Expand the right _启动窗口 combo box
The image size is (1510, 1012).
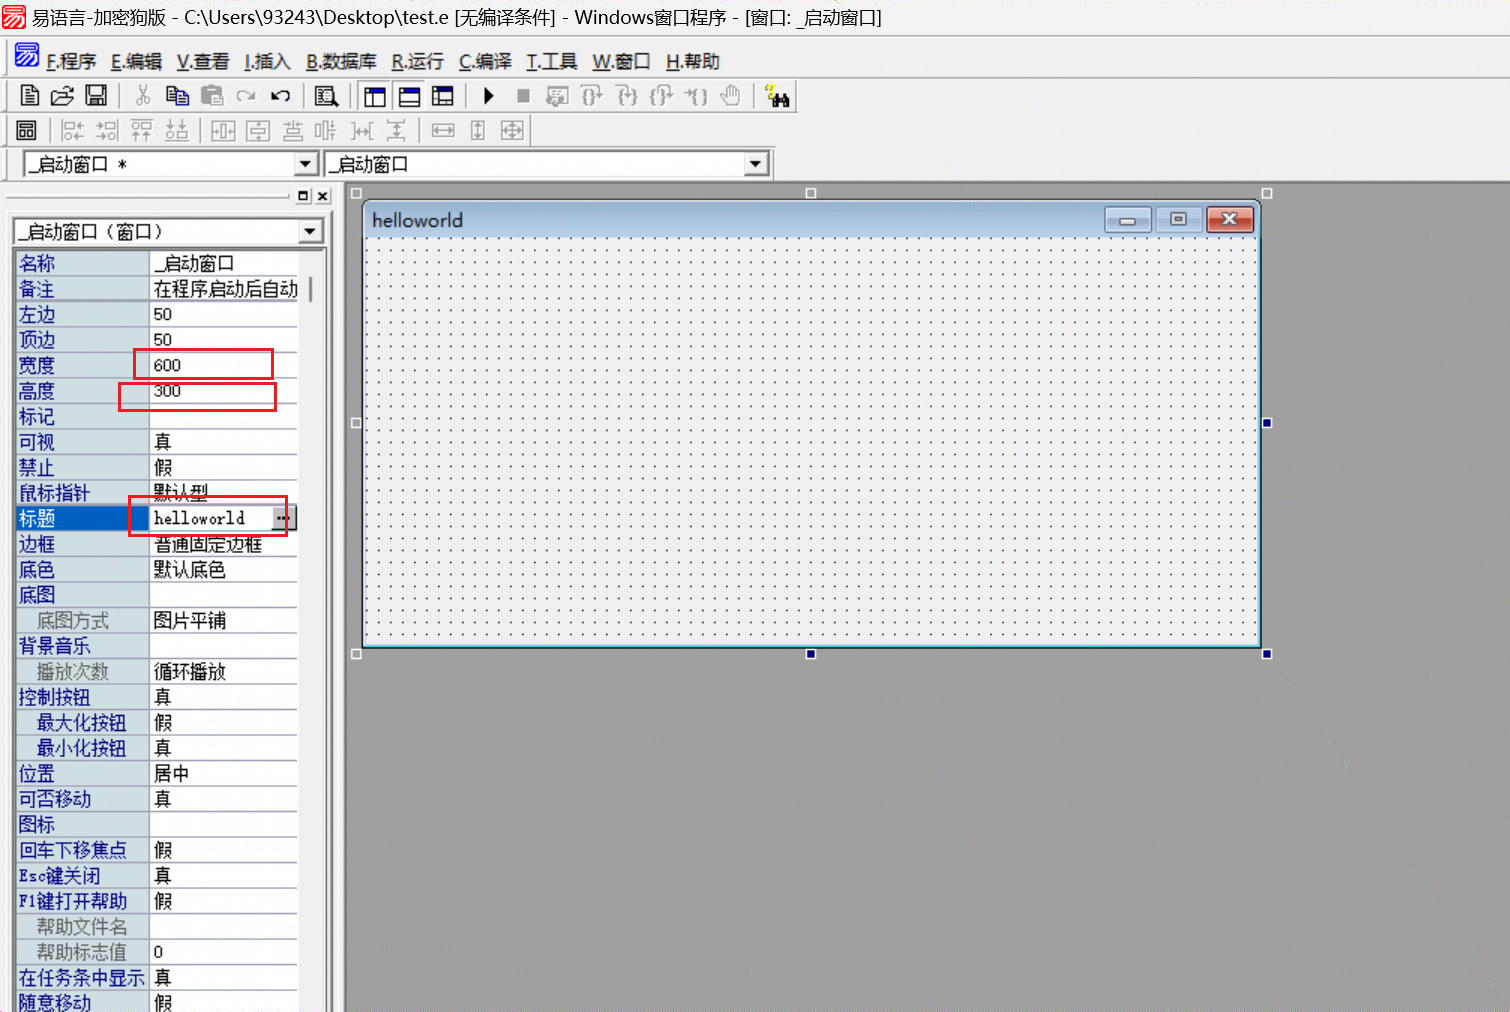[x=756, y=164]
